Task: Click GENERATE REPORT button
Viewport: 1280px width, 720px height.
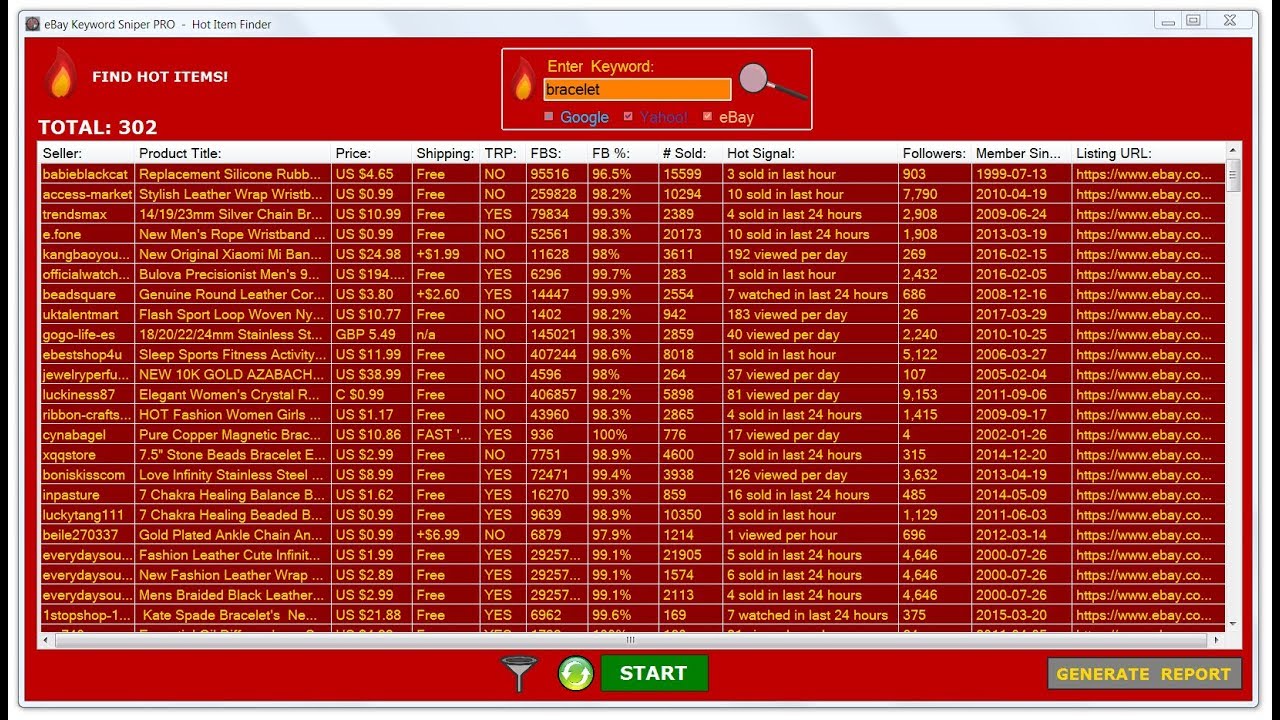Action: (1144, 674)
